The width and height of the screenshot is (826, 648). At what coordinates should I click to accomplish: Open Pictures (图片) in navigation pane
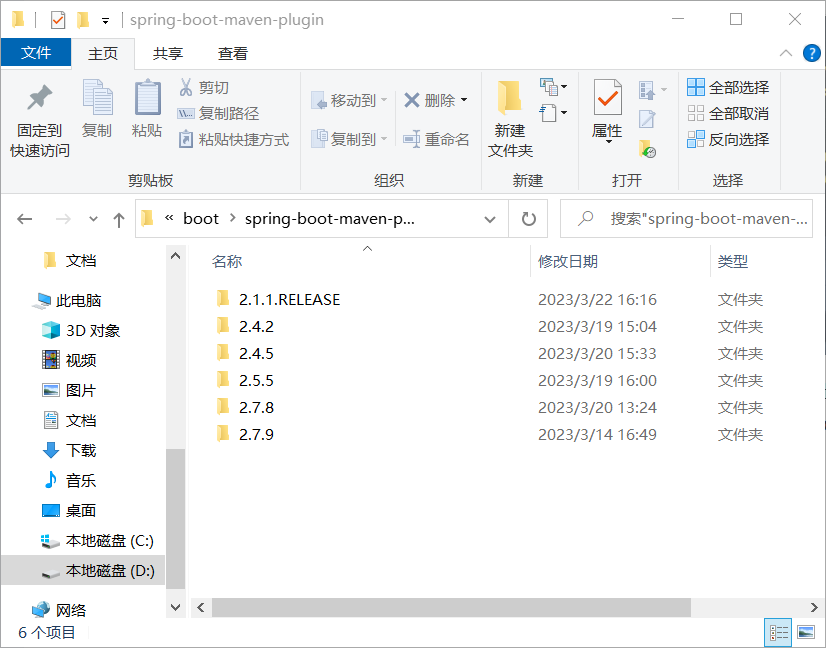[x=70, y=390]
